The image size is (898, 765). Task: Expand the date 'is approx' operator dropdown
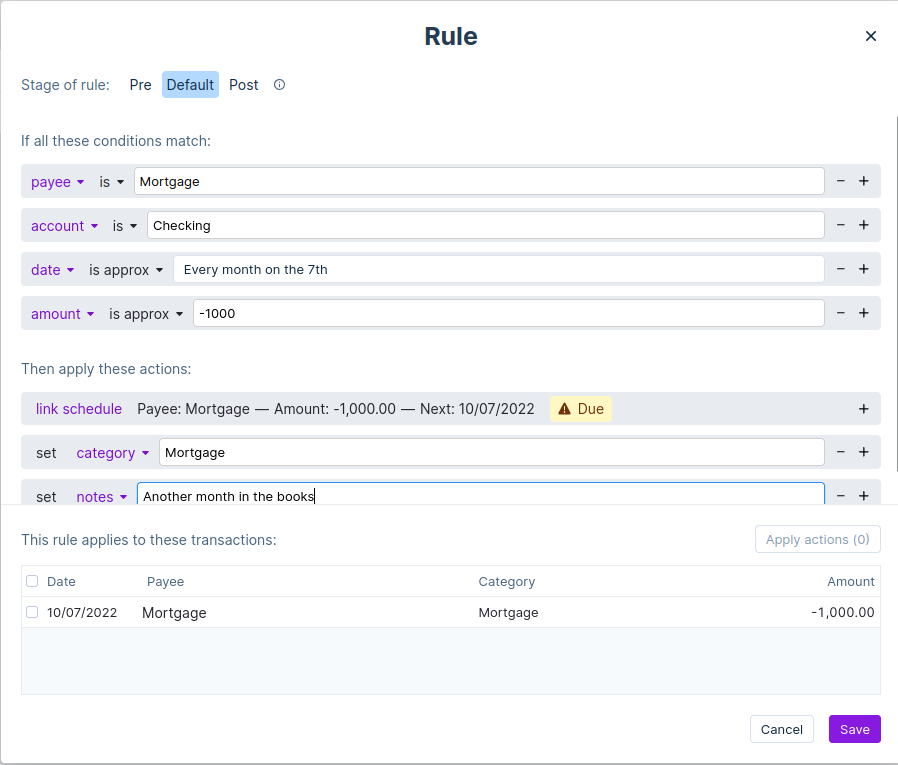tap(126, 270)
